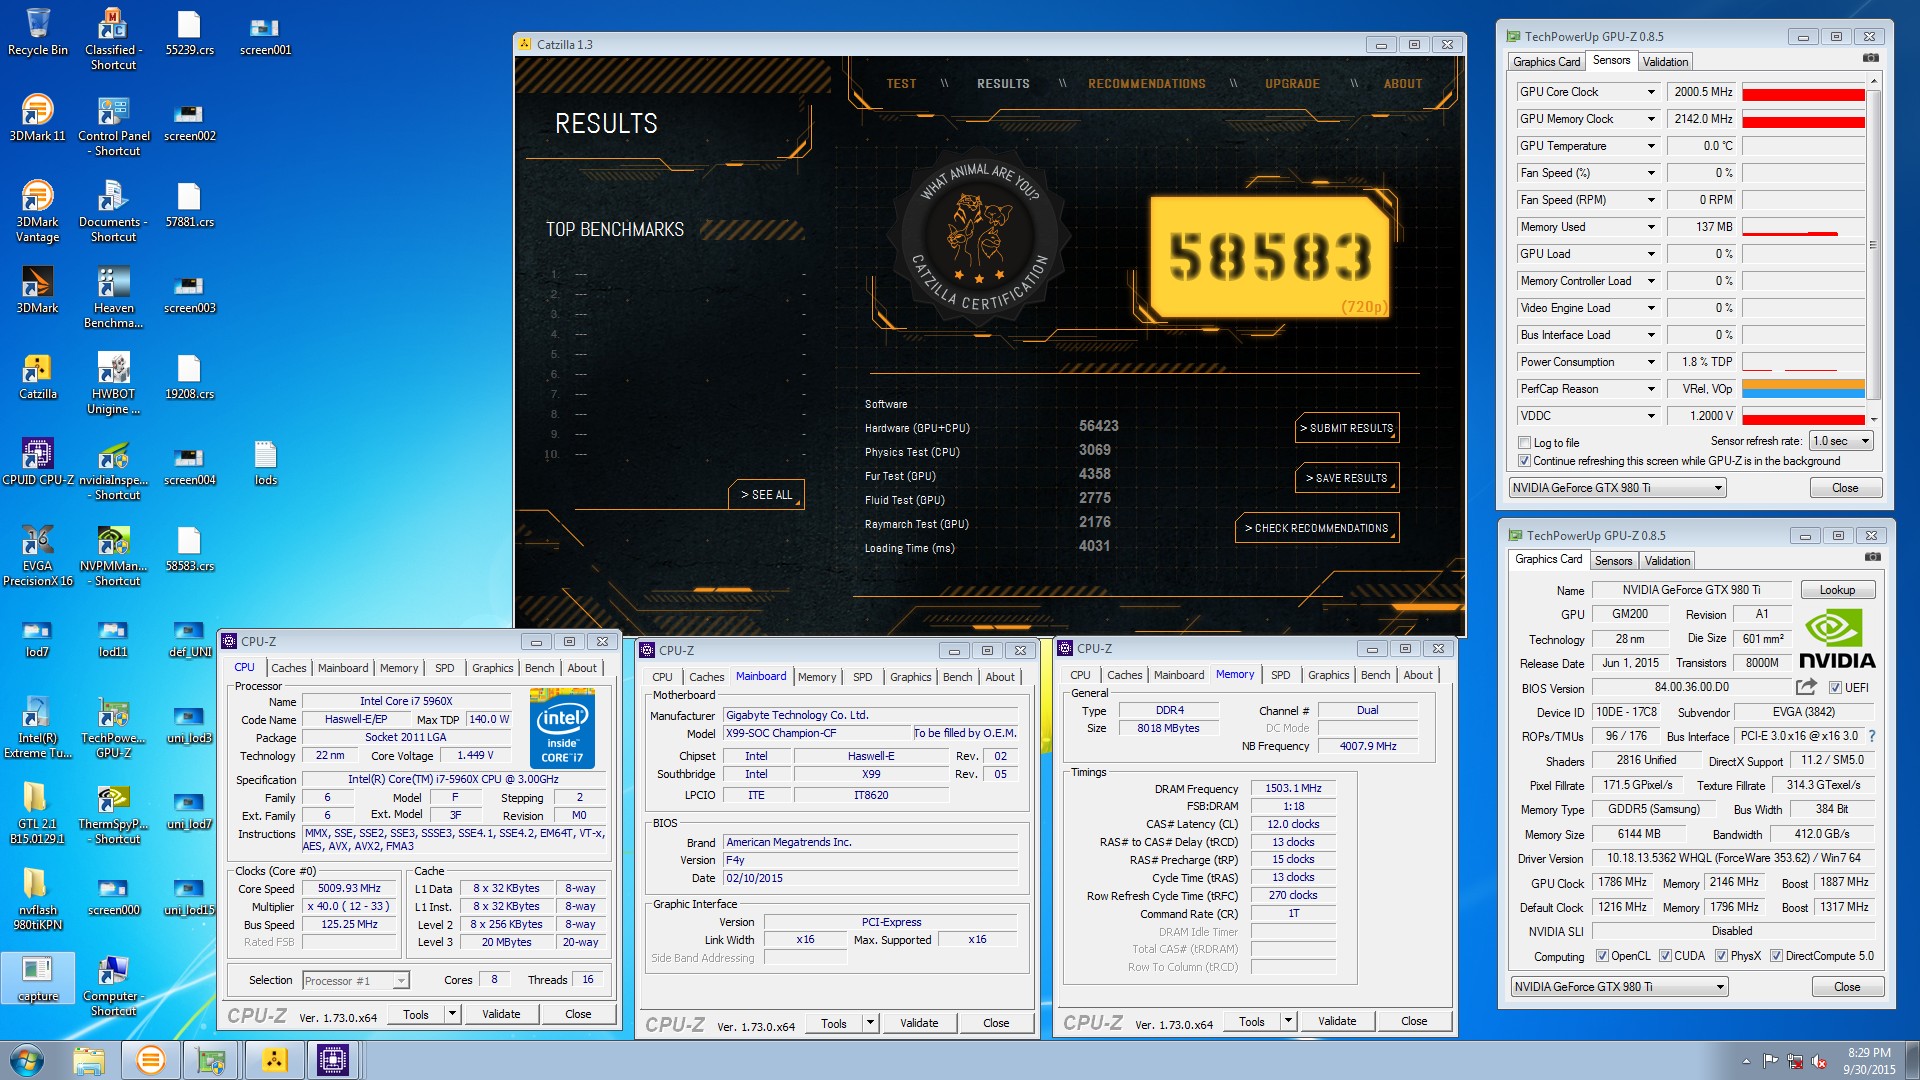Click the Lookup button in GPU-Z
This screenshot has width=1920, height=1080.
tap(1837, 590)
